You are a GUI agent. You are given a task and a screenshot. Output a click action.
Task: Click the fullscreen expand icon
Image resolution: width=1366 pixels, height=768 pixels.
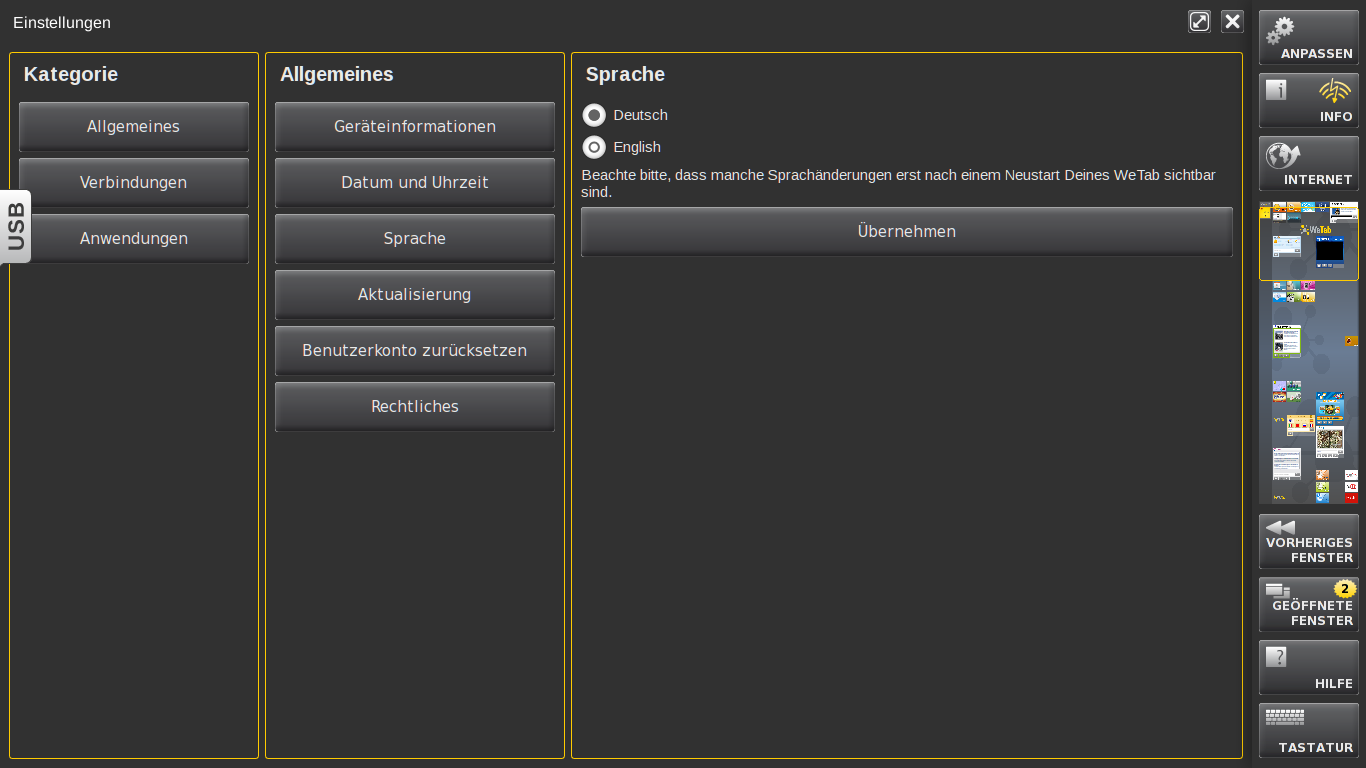pos(1199,22)
